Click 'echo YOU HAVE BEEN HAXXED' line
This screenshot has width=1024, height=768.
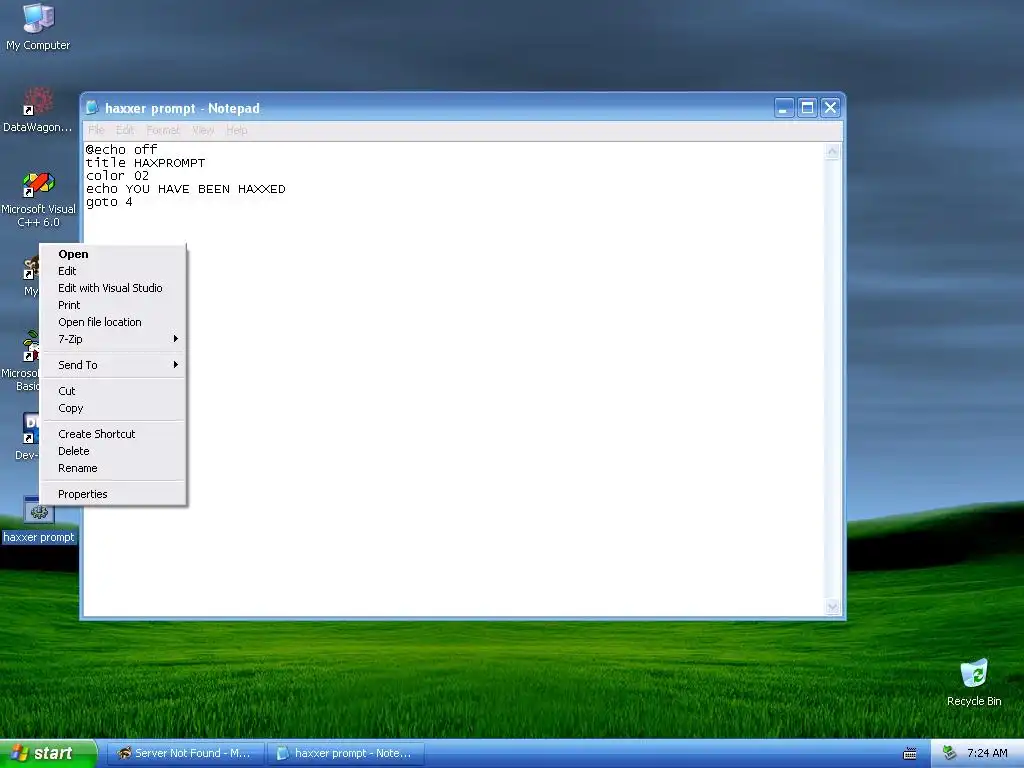click(x=185, y=189)
